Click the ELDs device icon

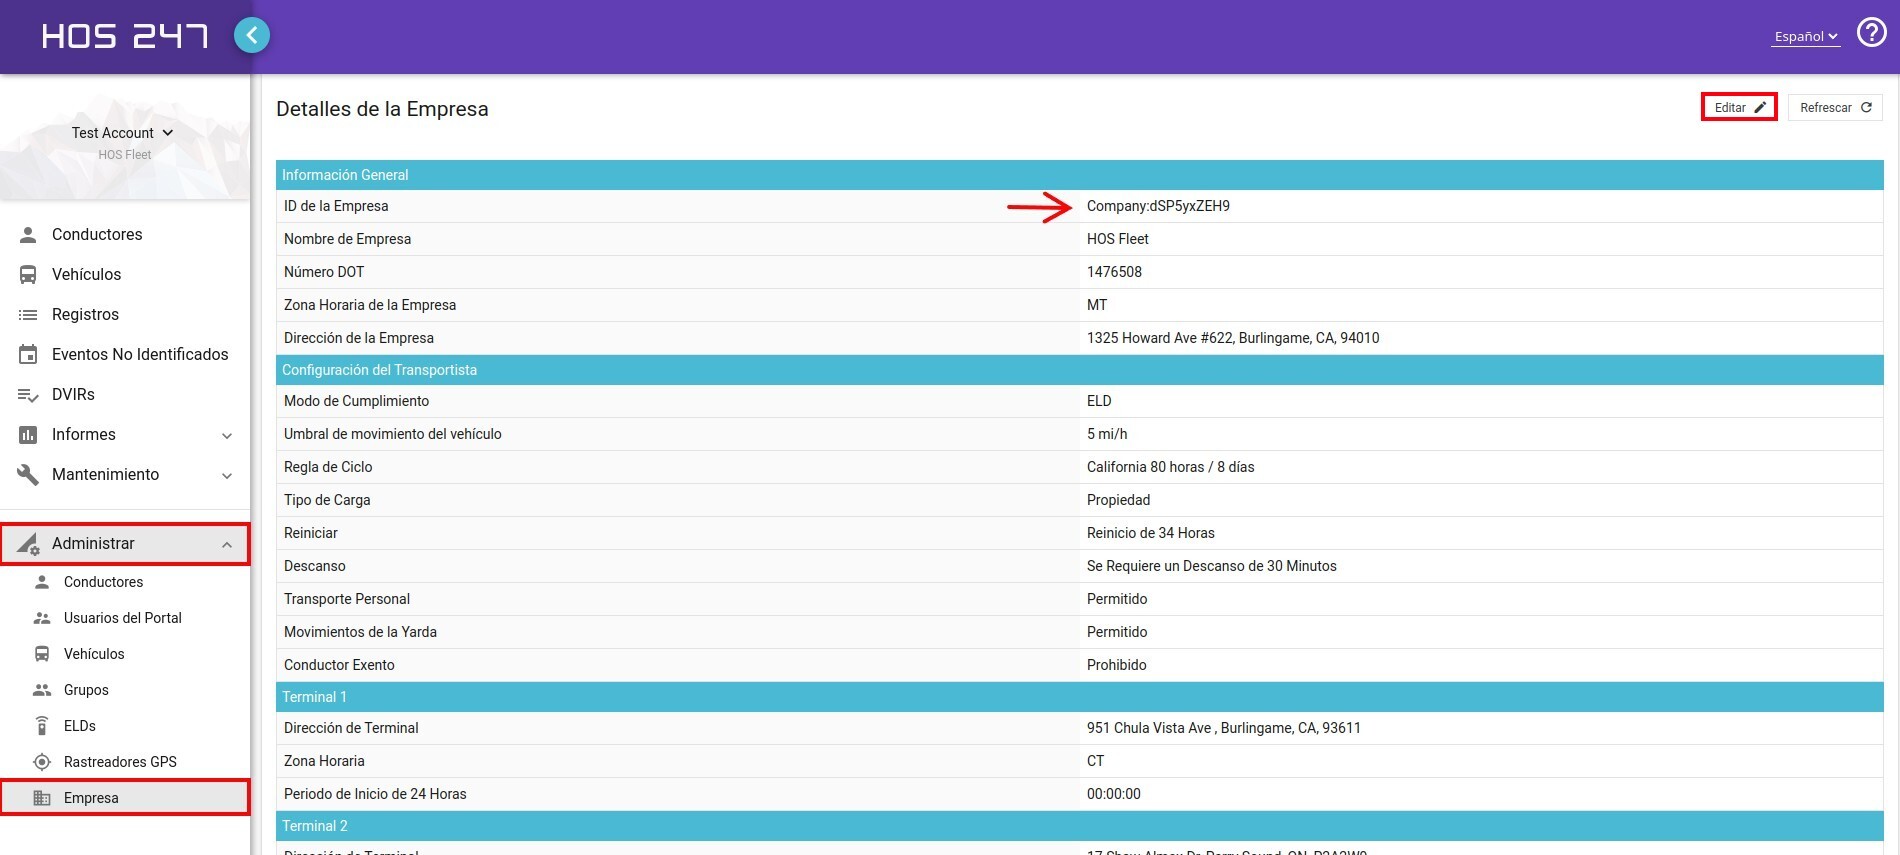pyautogui.click(x=42, y=726)
